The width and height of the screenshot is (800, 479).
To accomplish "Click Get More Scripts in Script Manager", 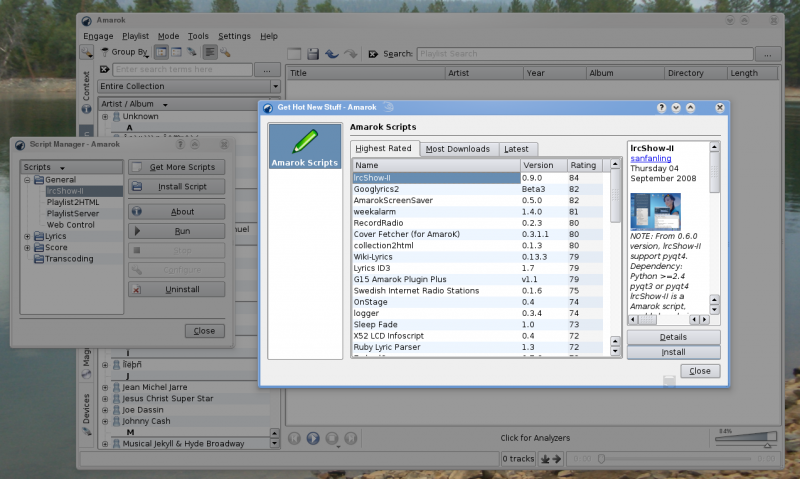I will pos(177,167).
